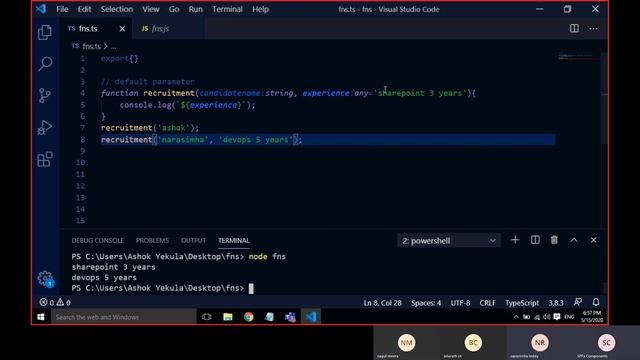Image resolution: width=640 pixels, height=360 pixels.
Task: Click the editor vertical scrollbar
Action: (x=604, y=98)
